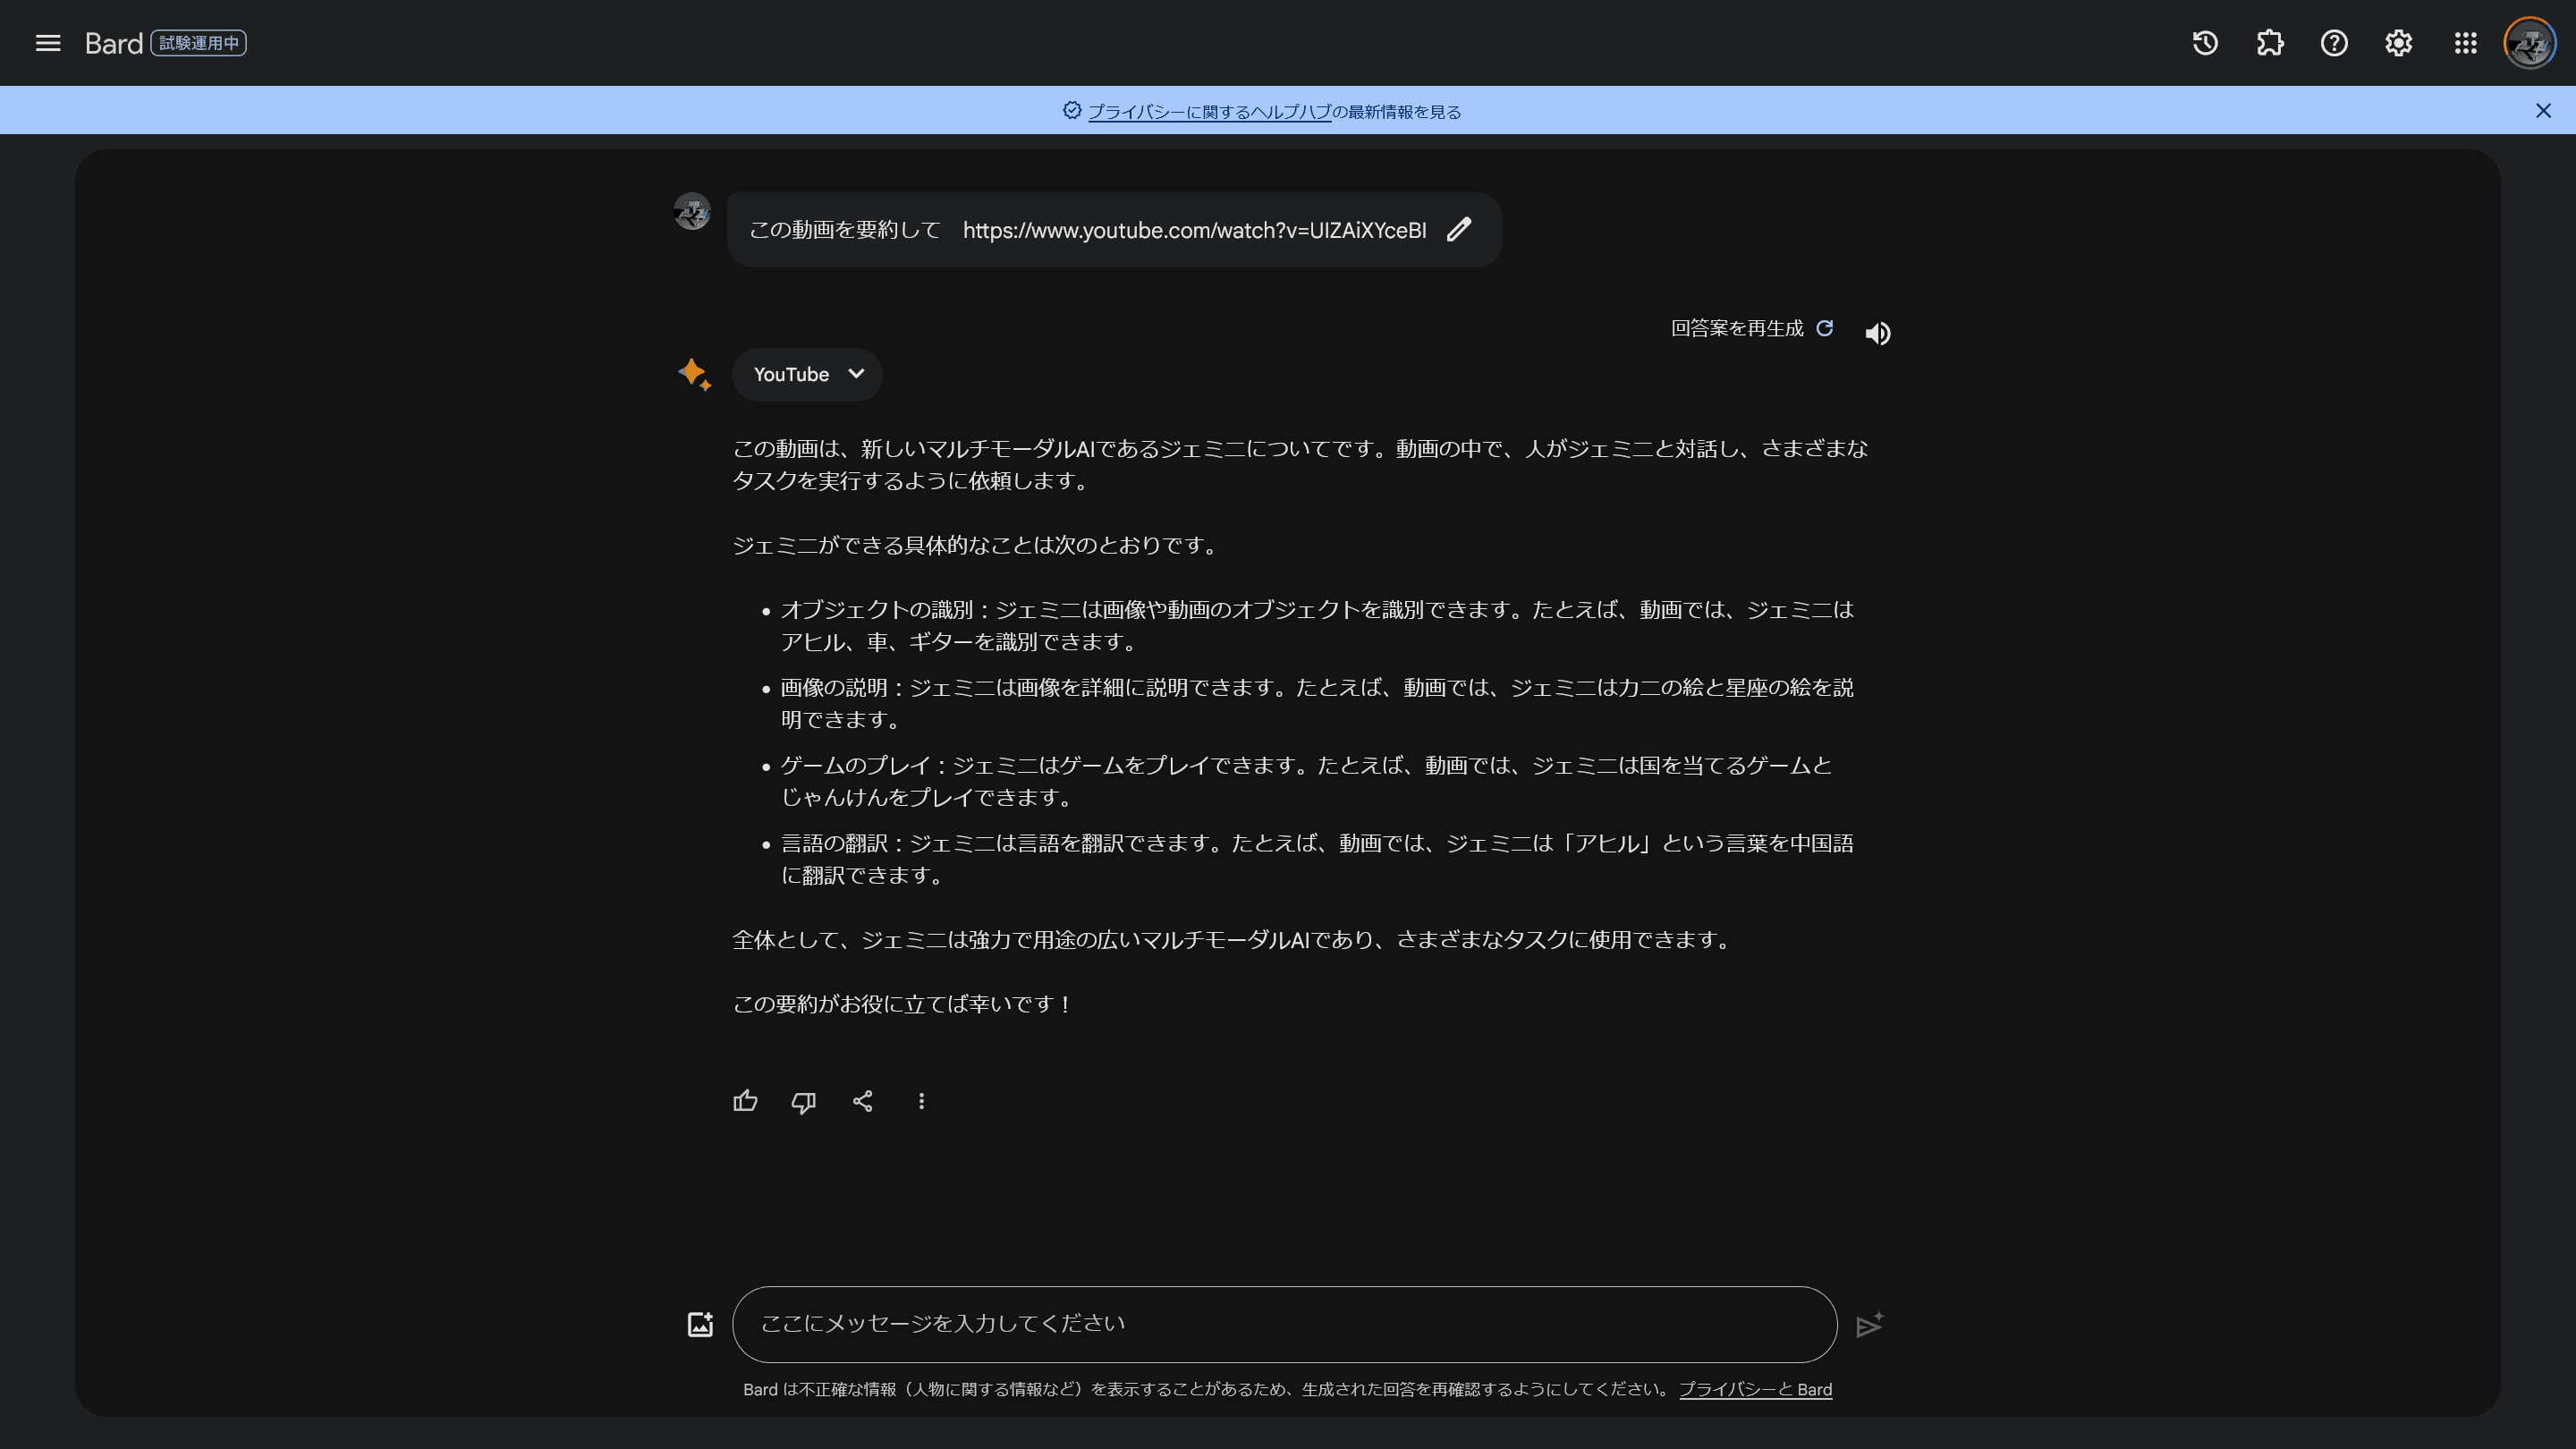Close the privacy help hub banner
Screen dimensions: 2576x1449
pyautogui.click(x=2543, y=111)
